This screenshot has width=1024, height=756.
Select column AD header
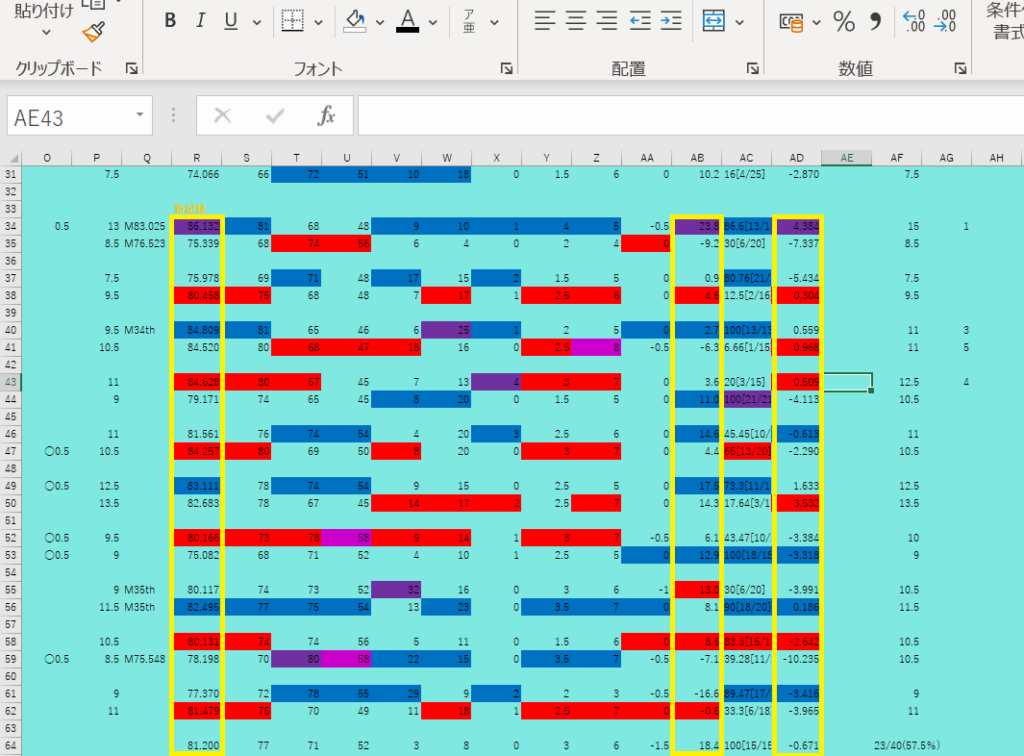pos(797,158)
